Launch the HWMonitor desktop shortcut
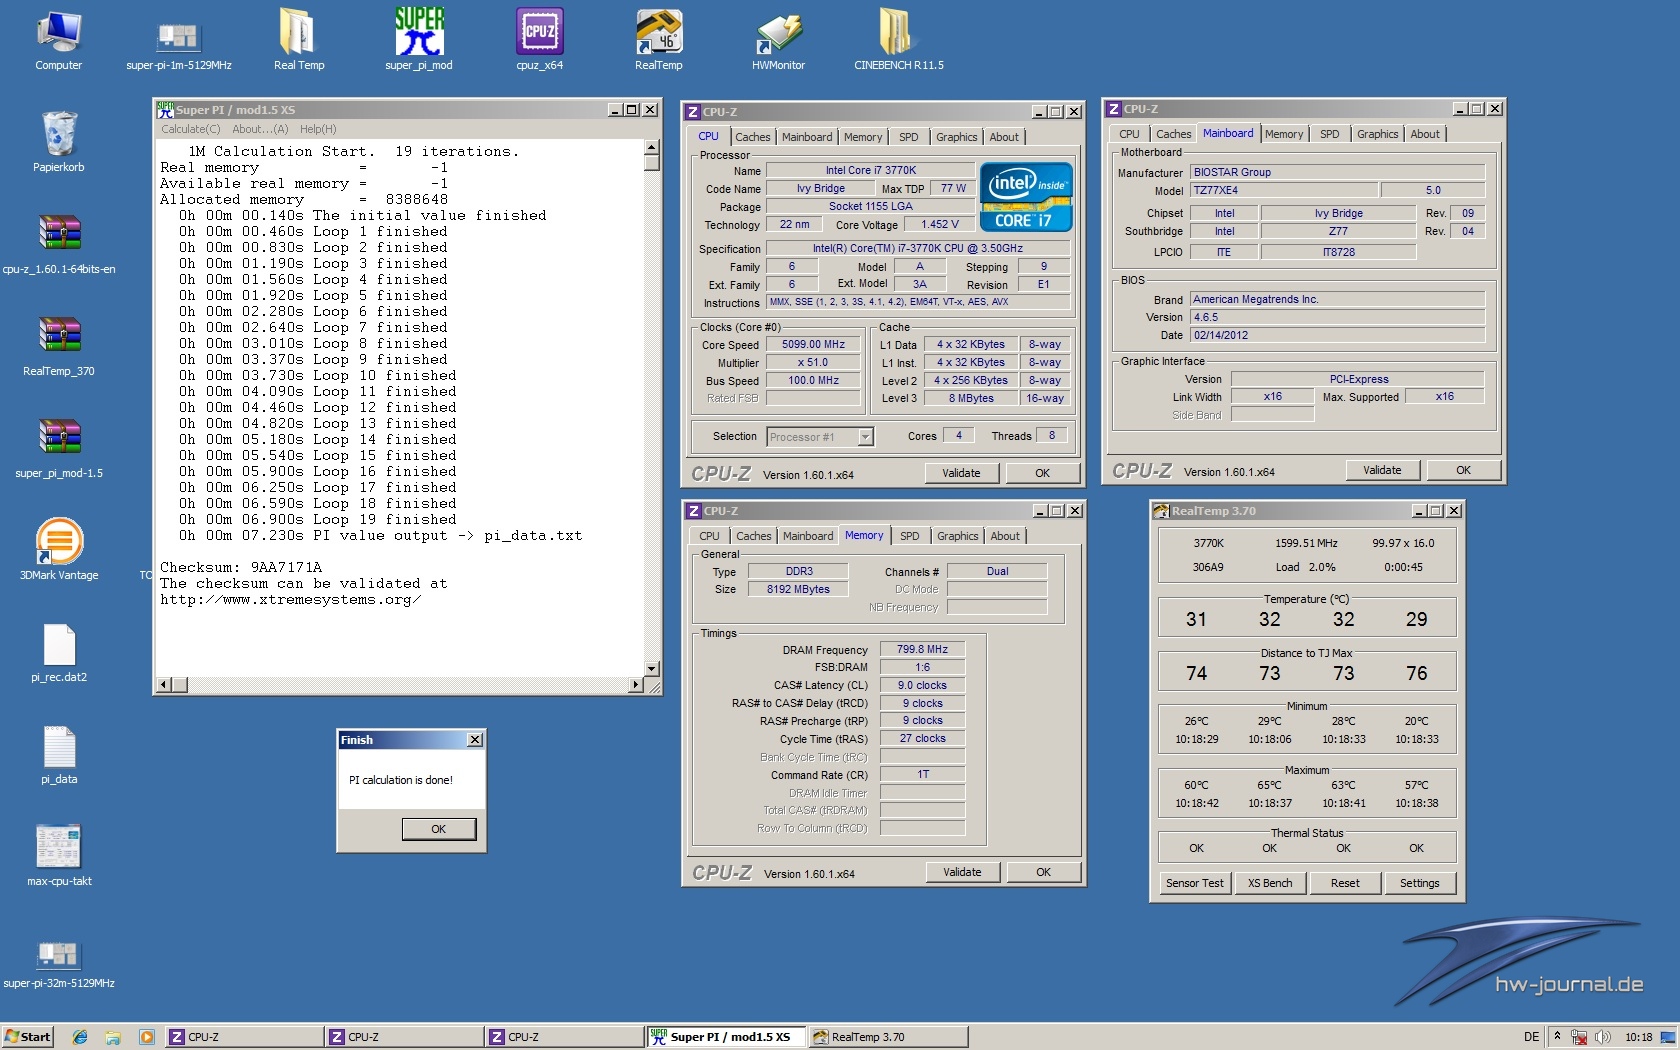Viewport: 1680px width, 1050px height. coord(778,40)
